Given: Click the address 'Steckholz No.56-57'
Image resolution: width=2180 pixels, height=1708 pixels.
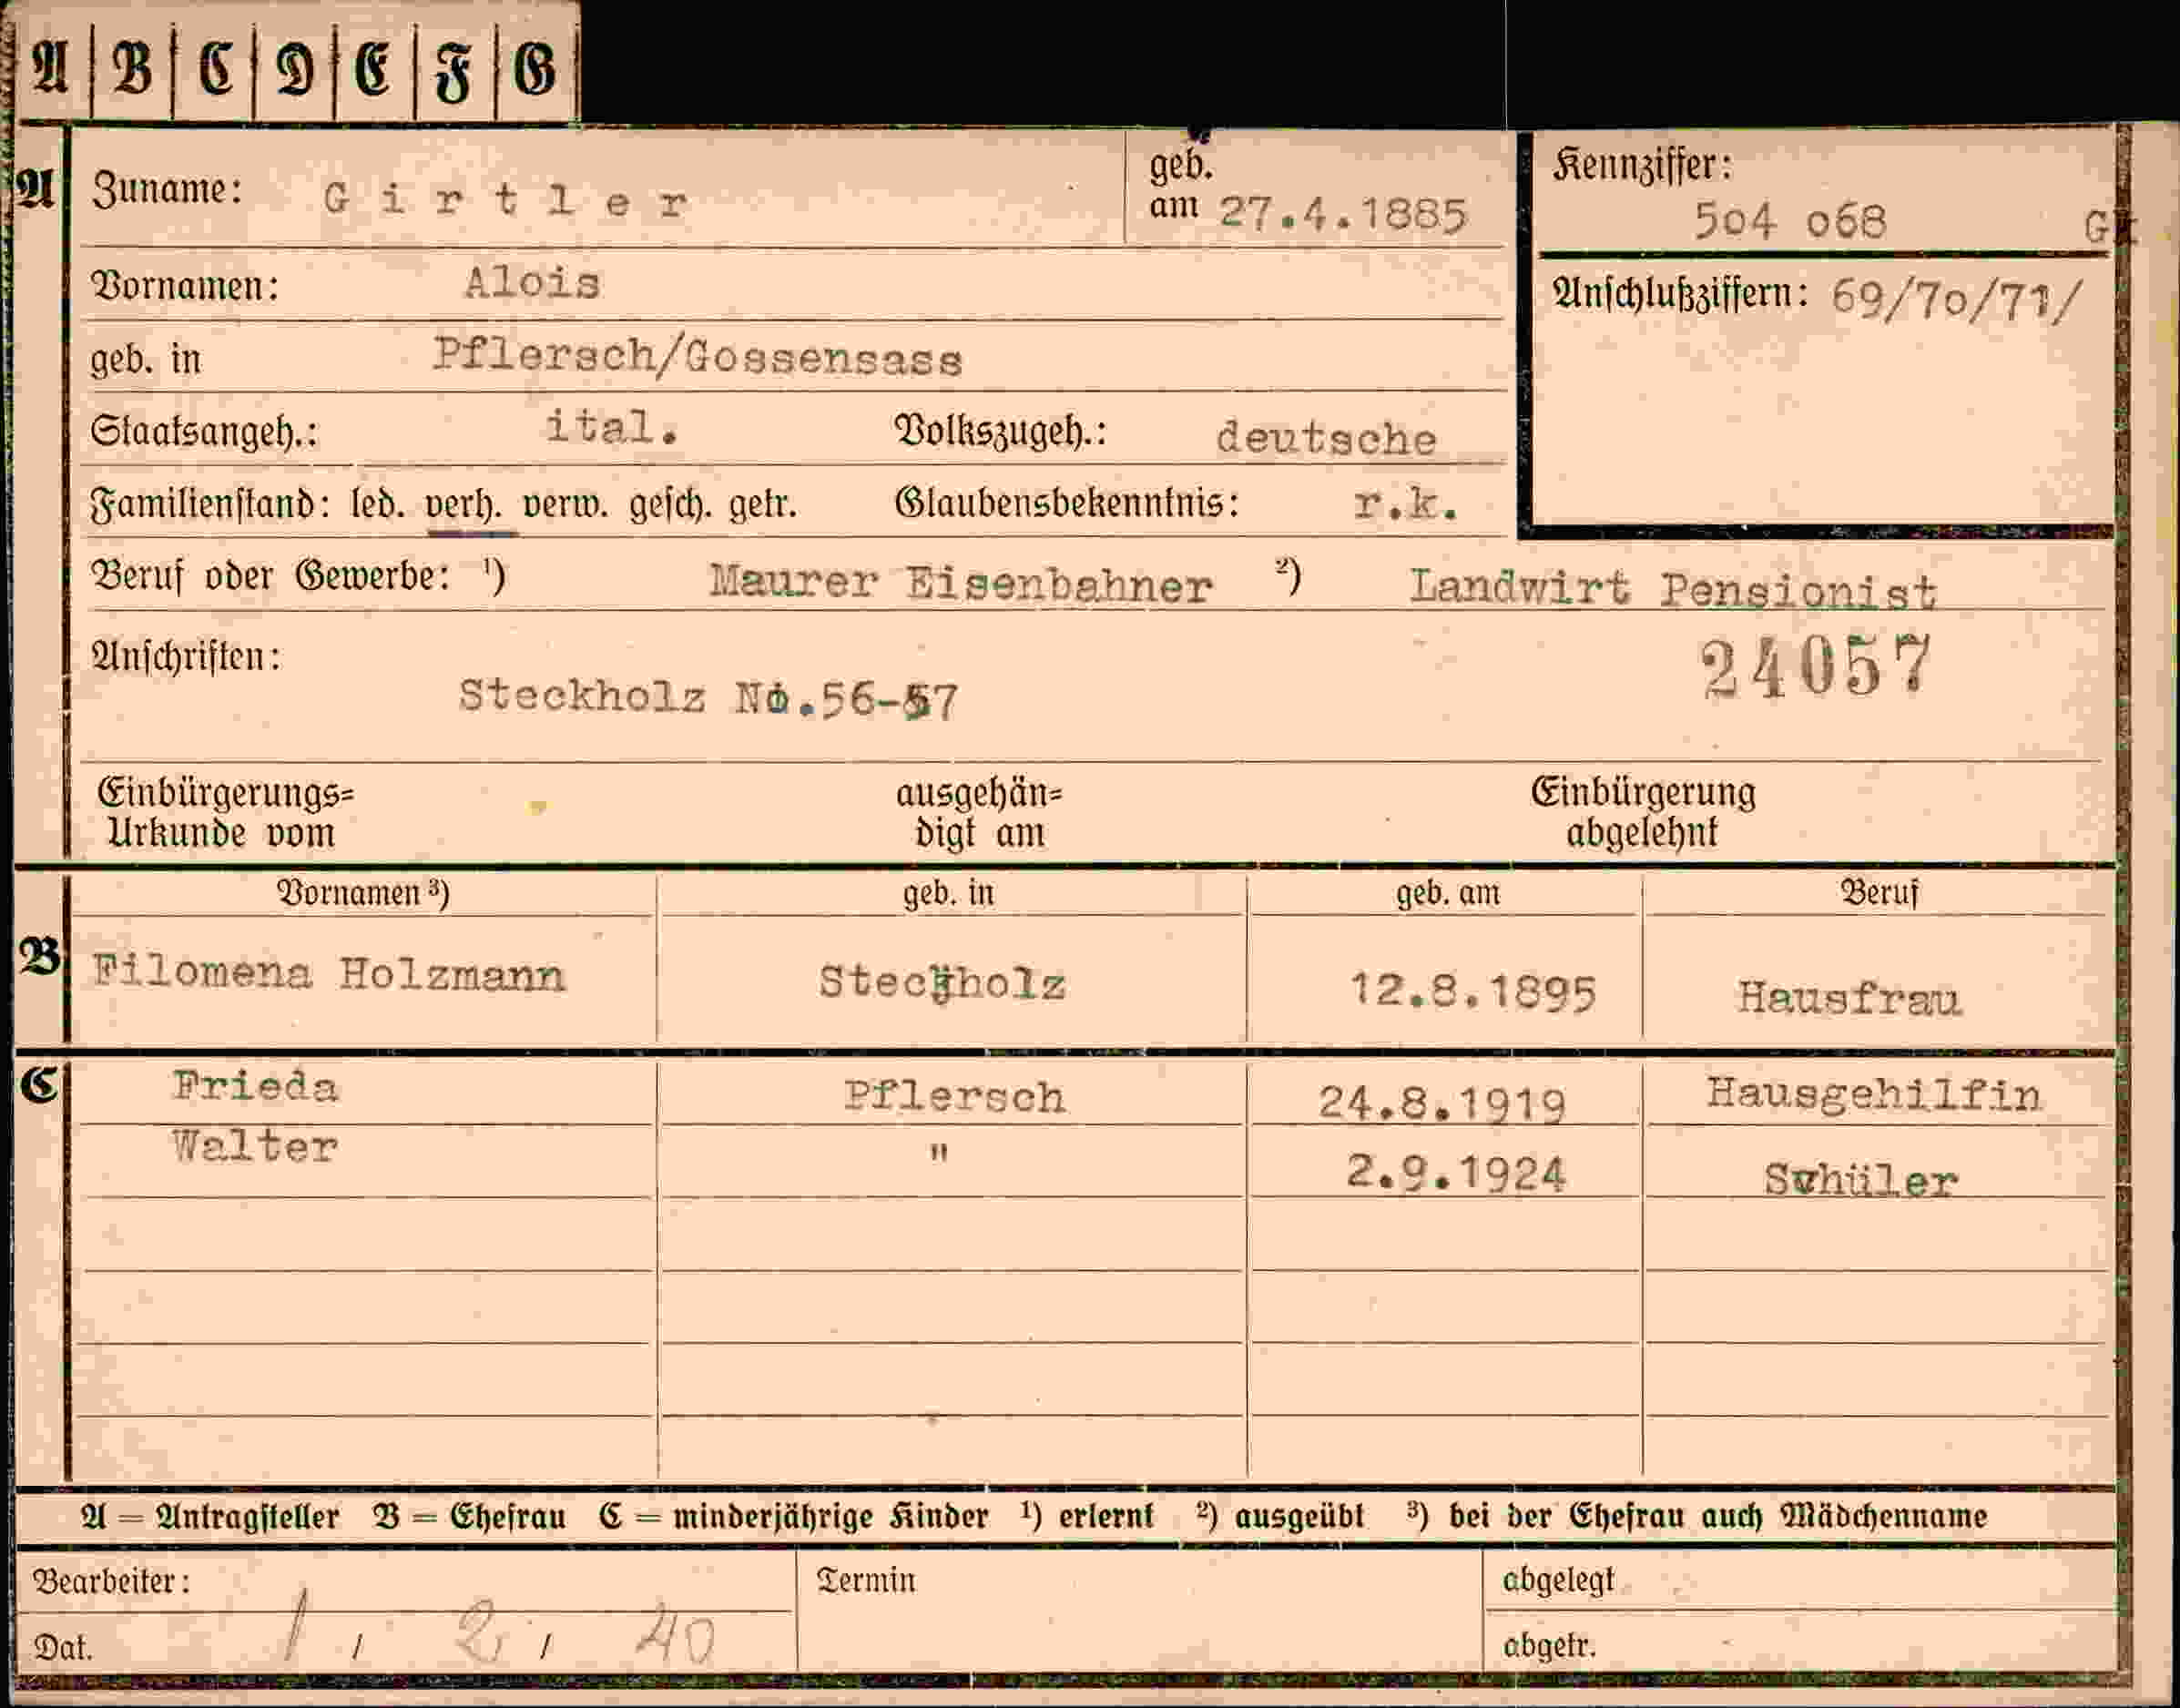Looking at the screenshot, I should tap(708, 697).
